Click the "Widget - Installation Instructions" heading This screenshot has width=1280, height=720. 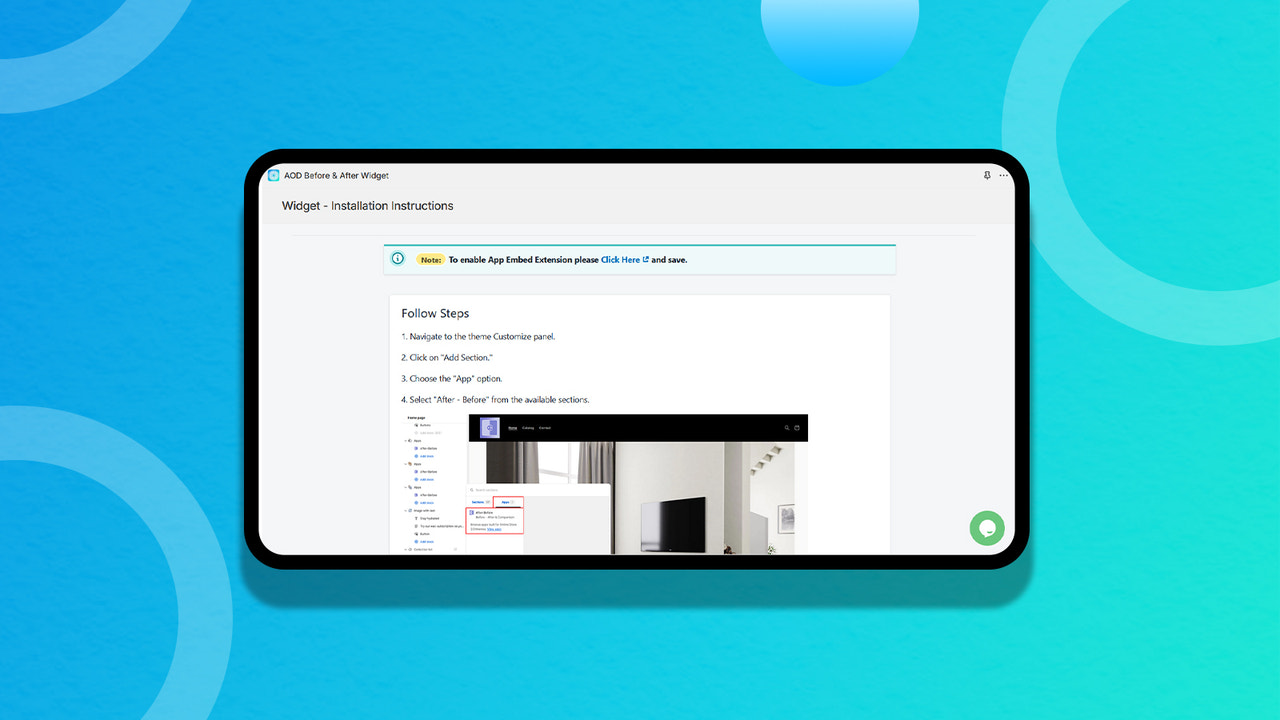tap(367, 206)
